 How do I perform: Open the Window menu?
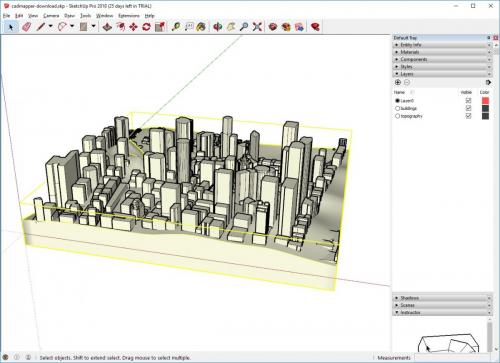pos(104,16)
